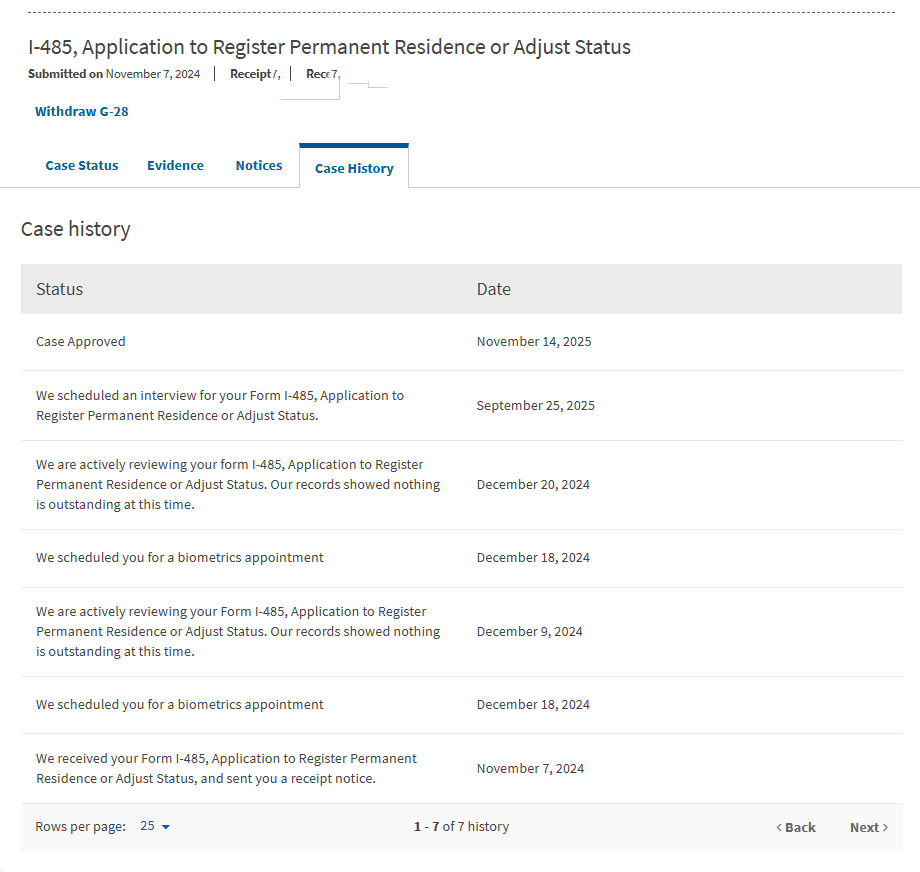
Task: Select the receipt notice status entry
Action: point(226,768)
